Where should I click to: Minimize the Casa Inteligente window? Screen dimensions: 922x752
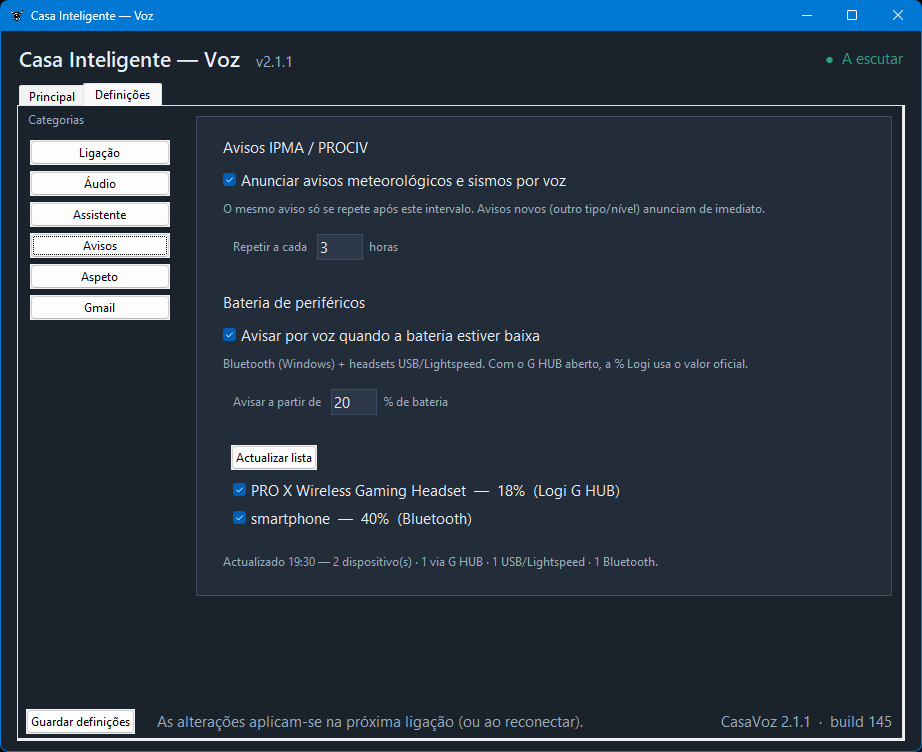(x=807, y=15)
